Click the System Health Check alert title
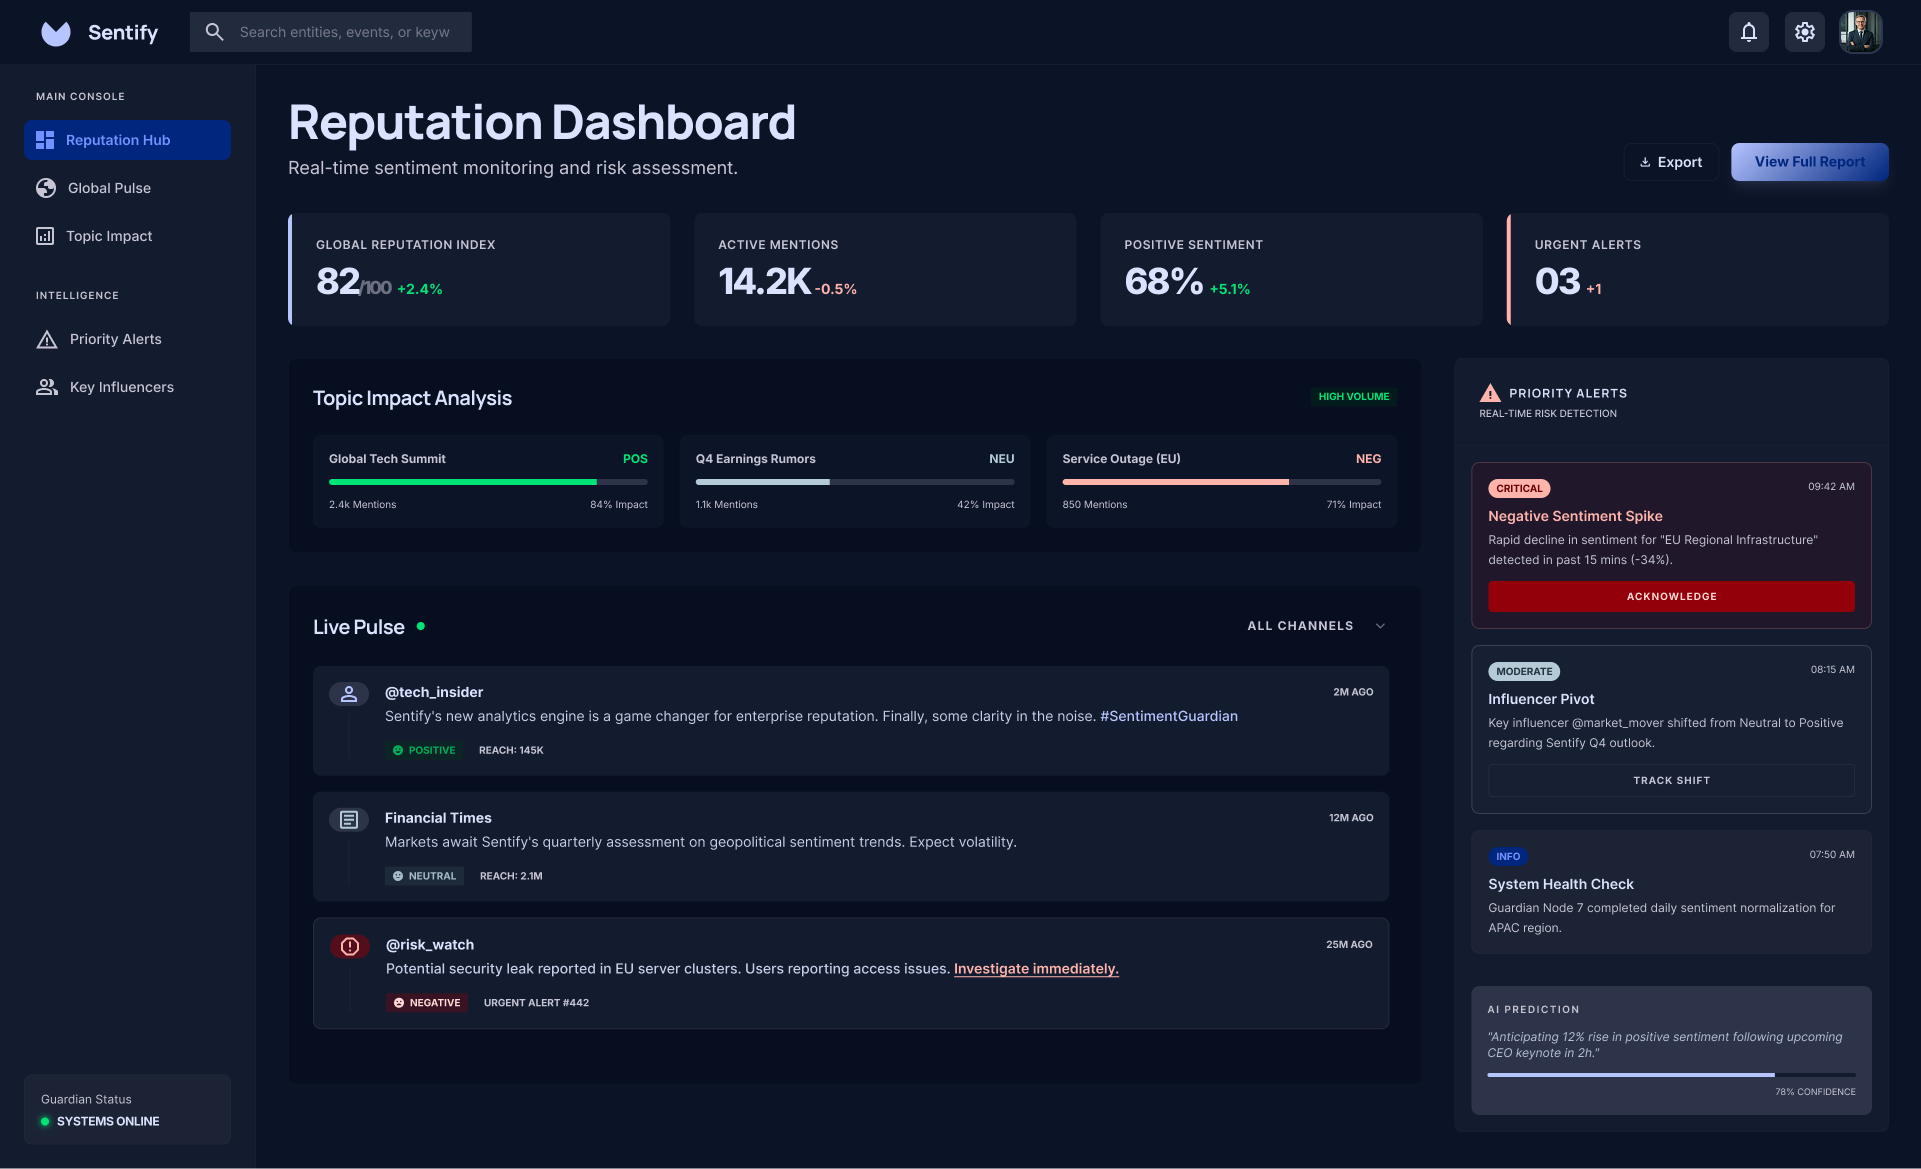Screen dimensions: 1921x1169 point(1560,884)
